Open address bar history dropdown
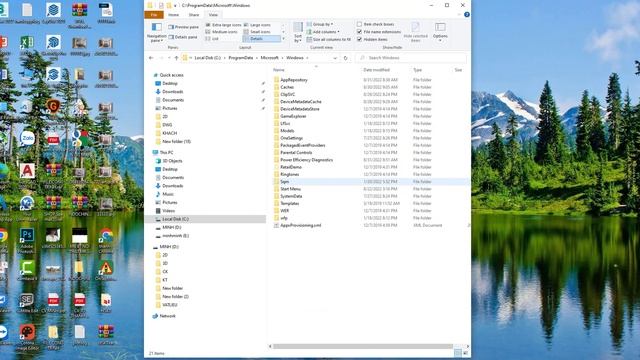Screen dimensions: 640x360 335,58
